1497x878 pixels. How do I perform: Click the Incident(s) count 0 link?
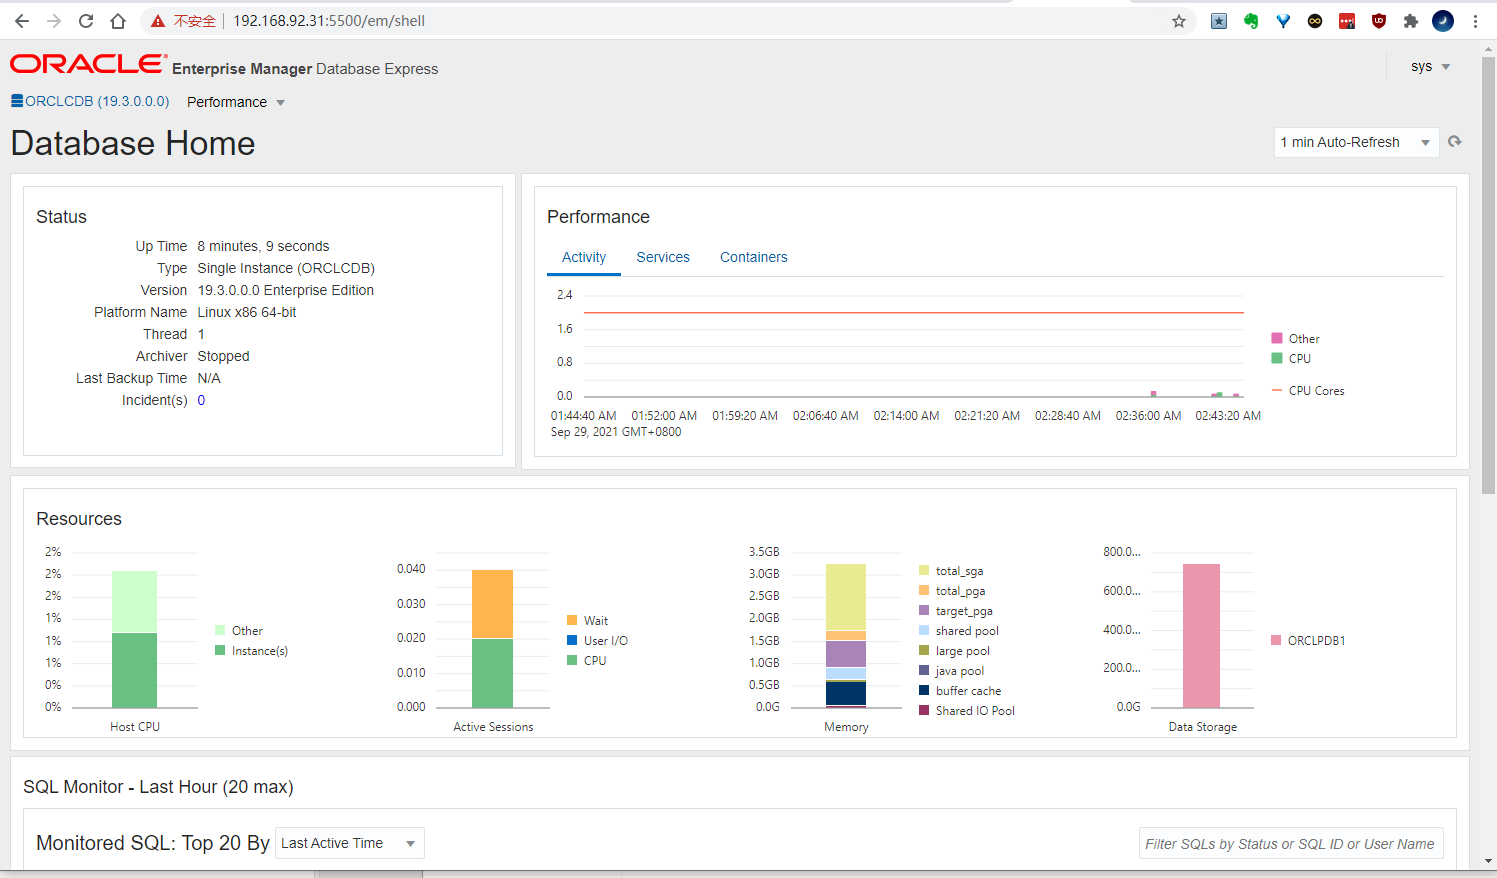[x=201, y=400]
